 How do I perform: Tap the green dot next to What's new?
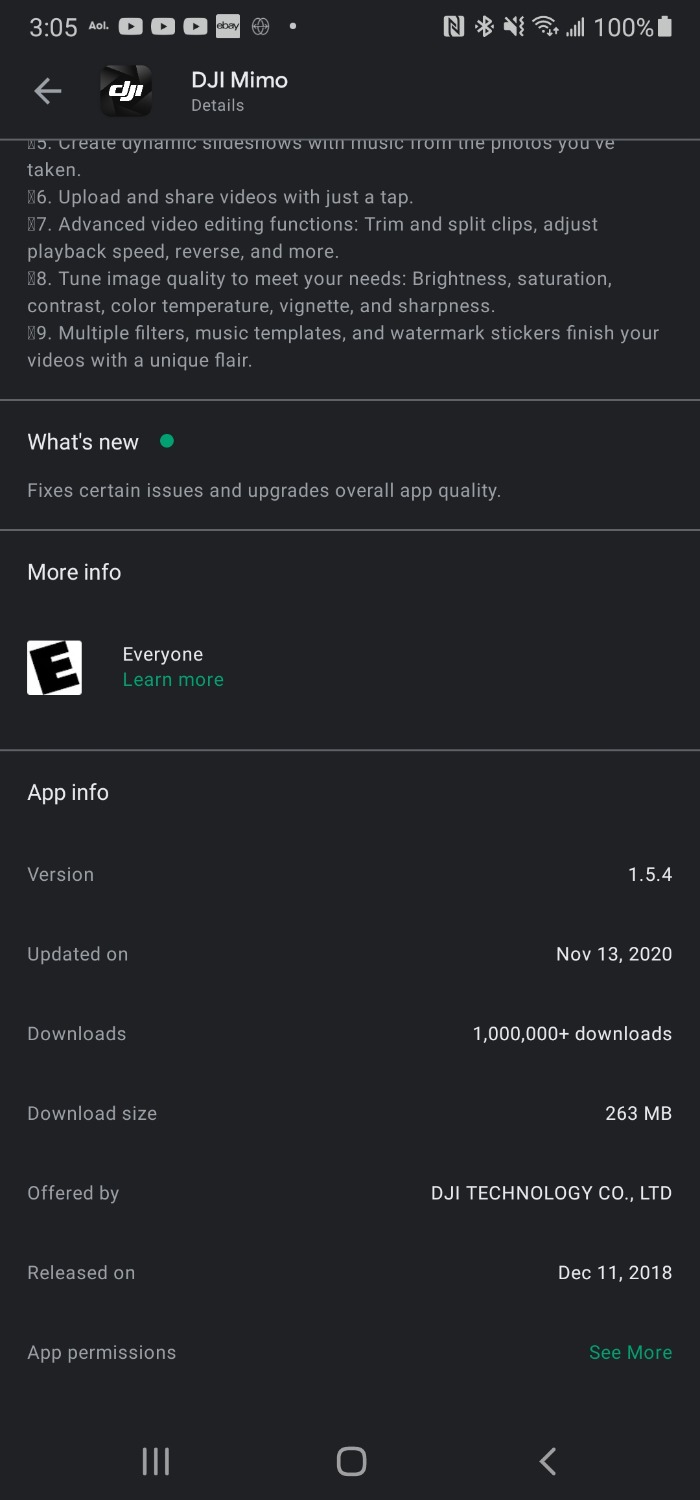coord(167,440)
